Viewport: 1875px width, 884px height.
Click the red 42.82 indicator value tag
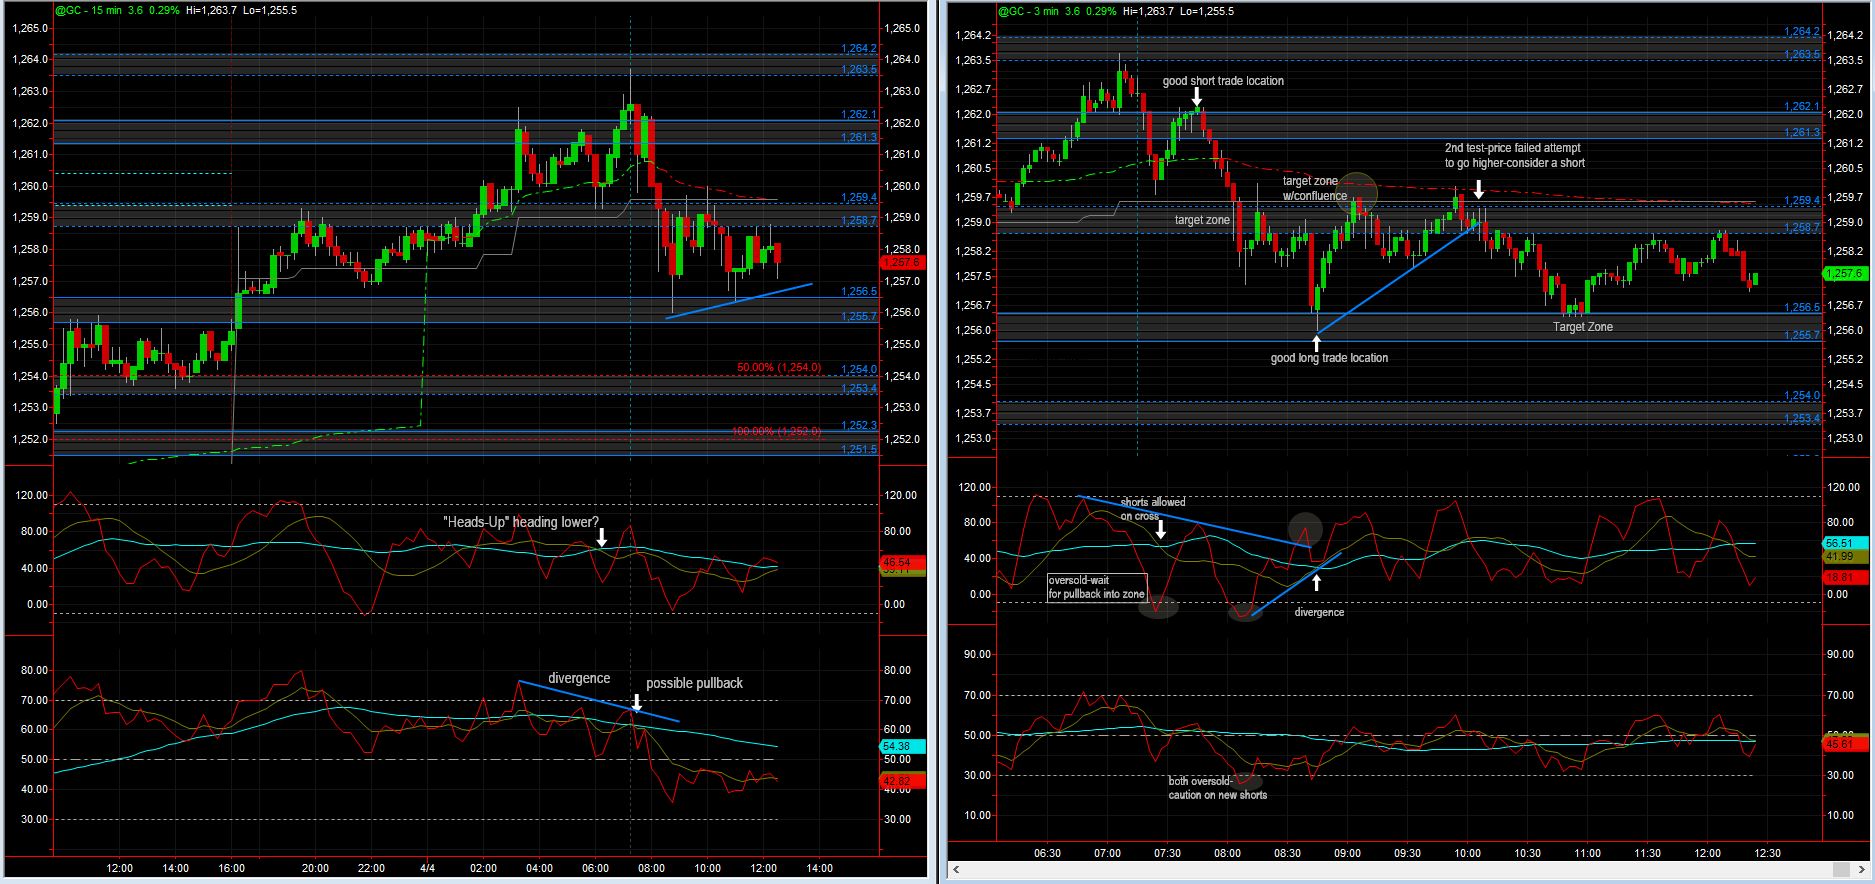[x=903, y=780]
